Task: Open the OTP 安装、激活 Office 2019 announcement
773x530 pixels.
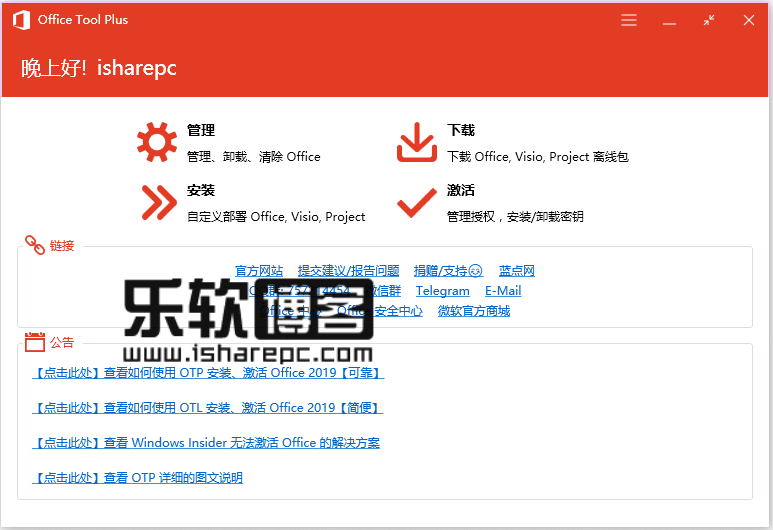Action: click(208, 373)
